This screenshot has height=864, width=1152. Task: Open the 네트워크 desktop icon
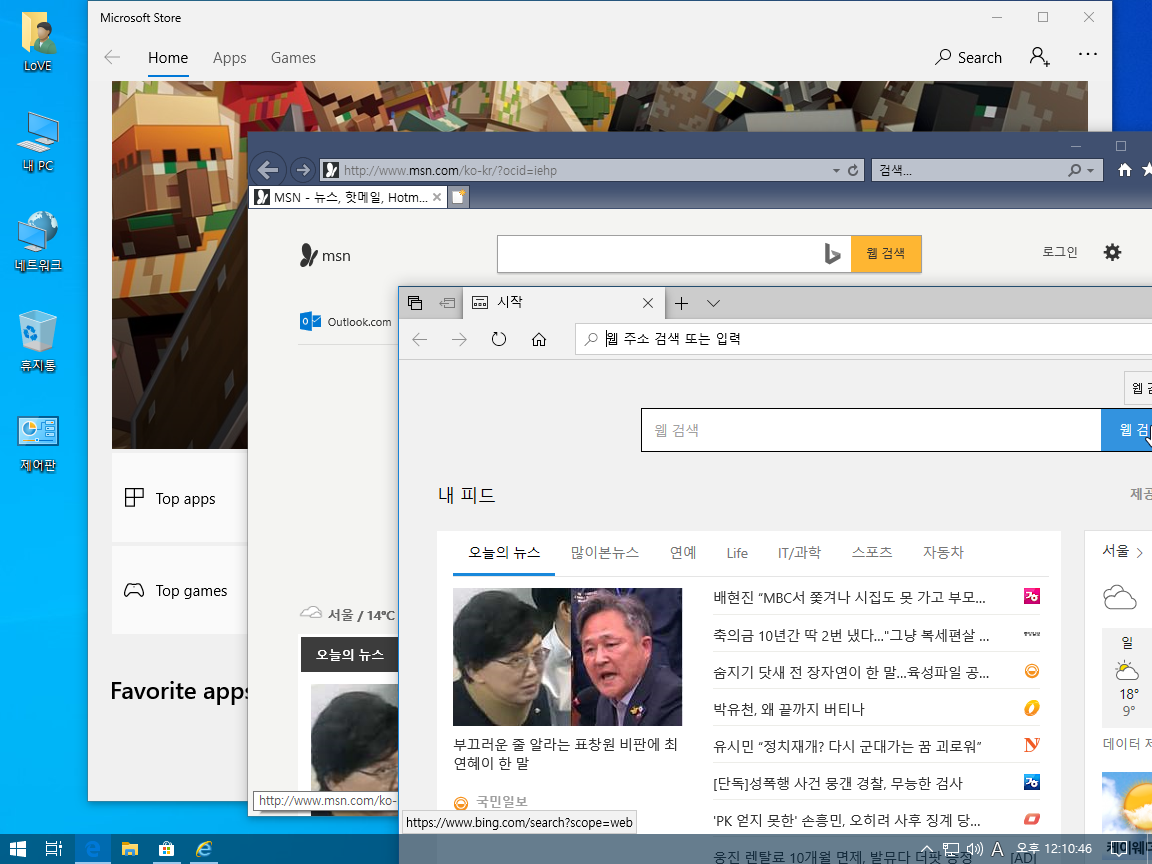point(37,241)
